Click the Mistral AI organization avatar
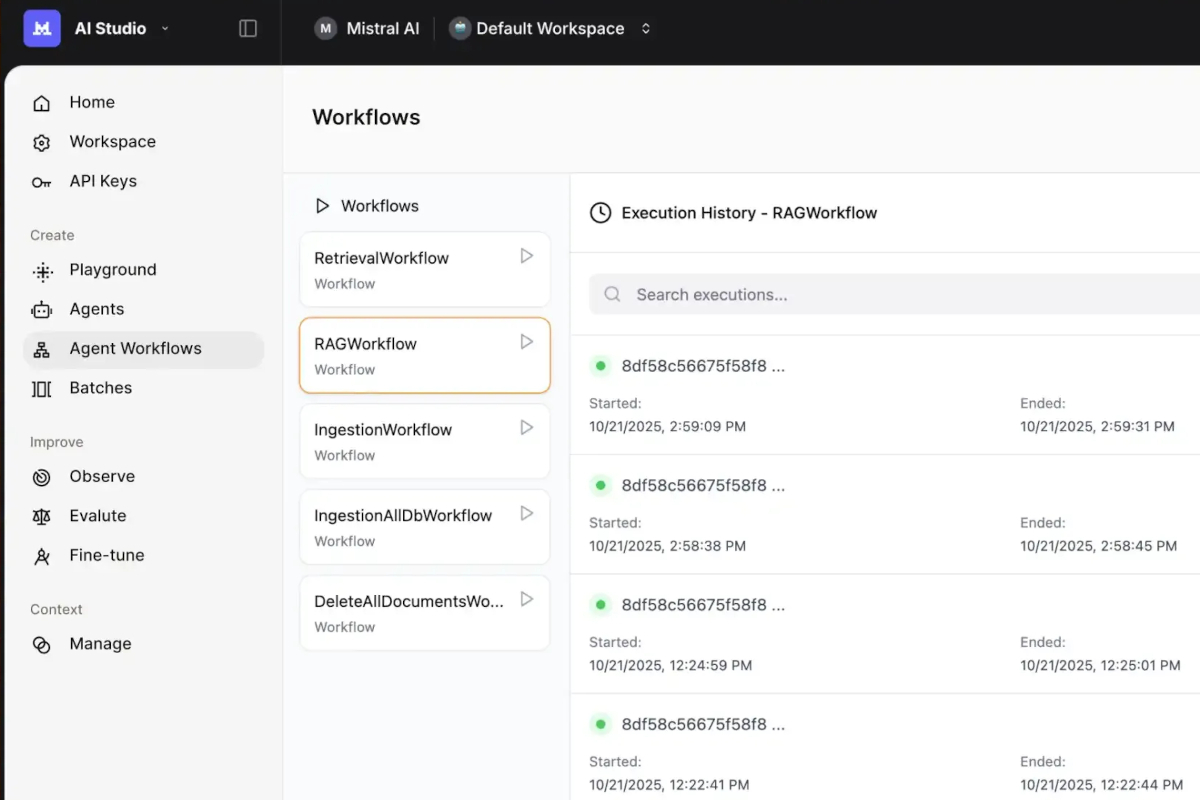 point(325,29)
